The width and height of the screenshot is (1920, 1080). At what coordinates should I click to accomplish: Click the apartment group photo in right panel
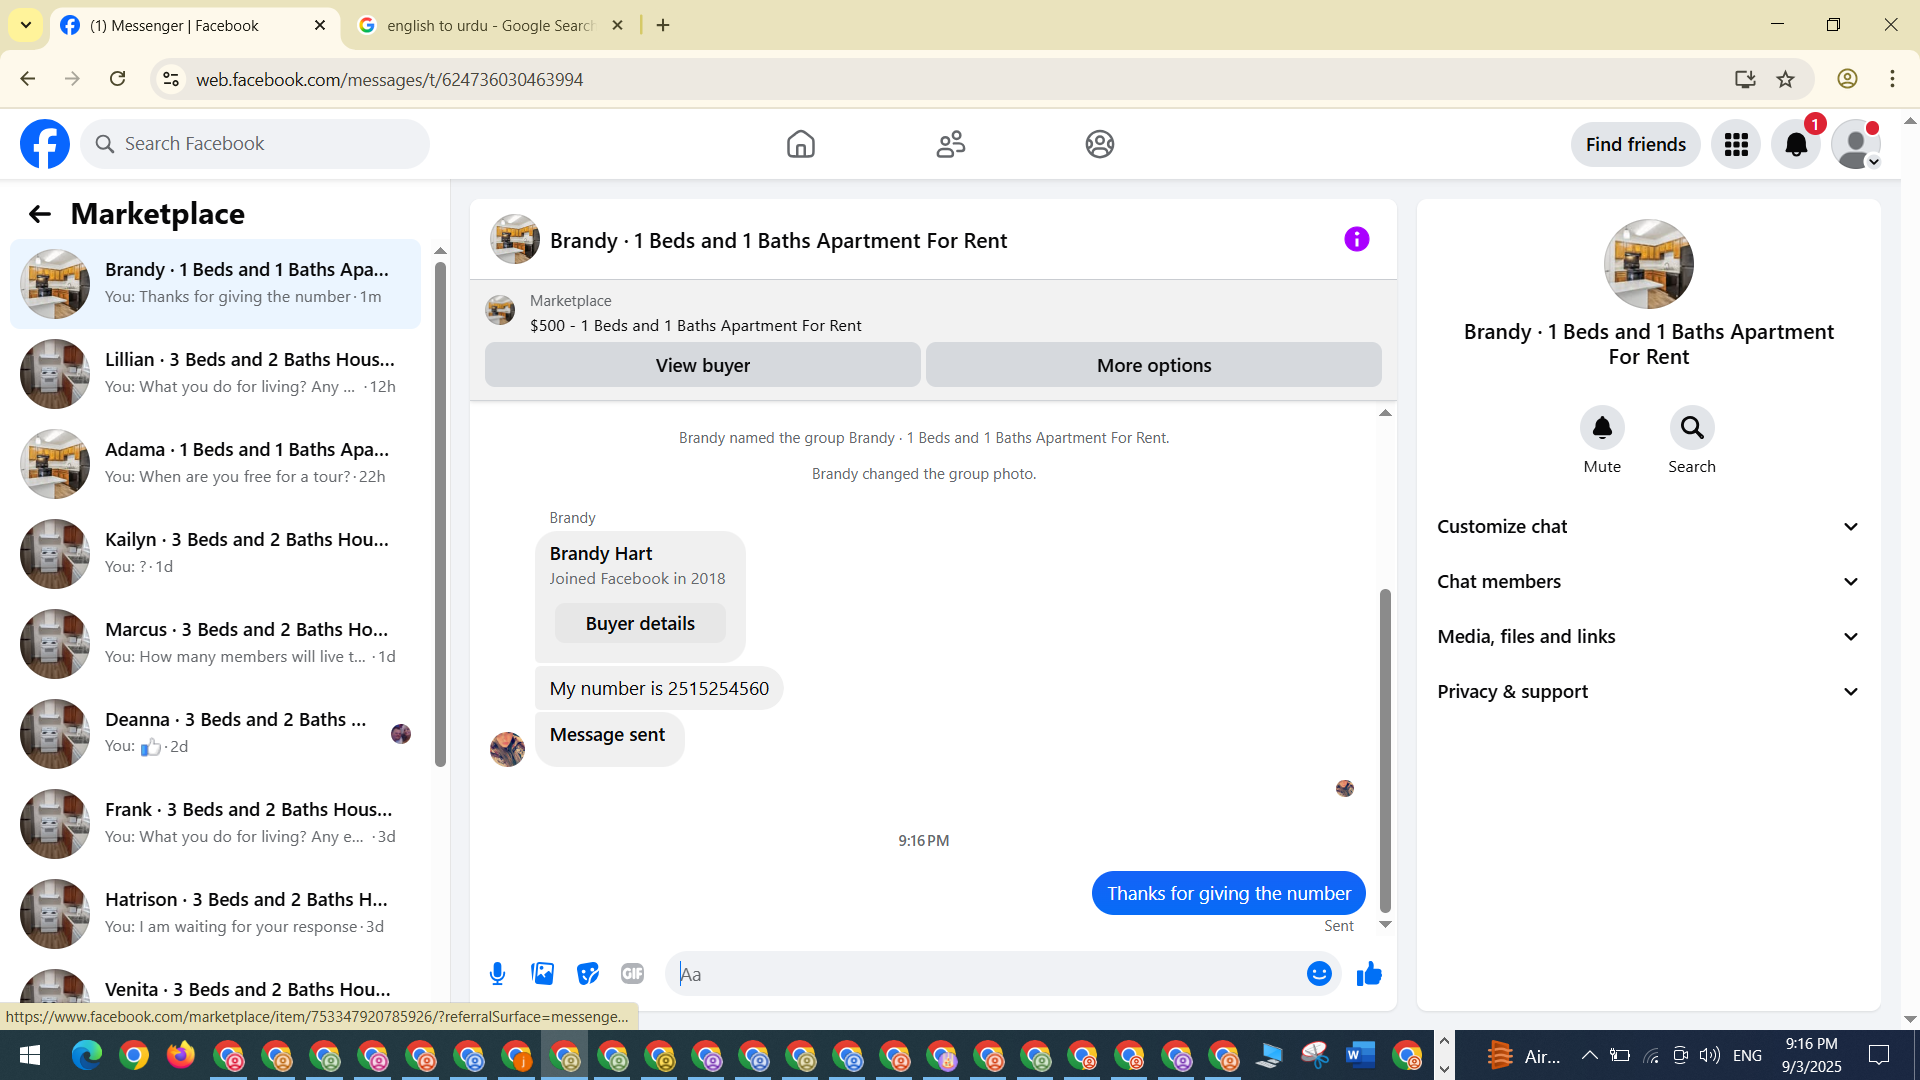tap(1649, 264)
